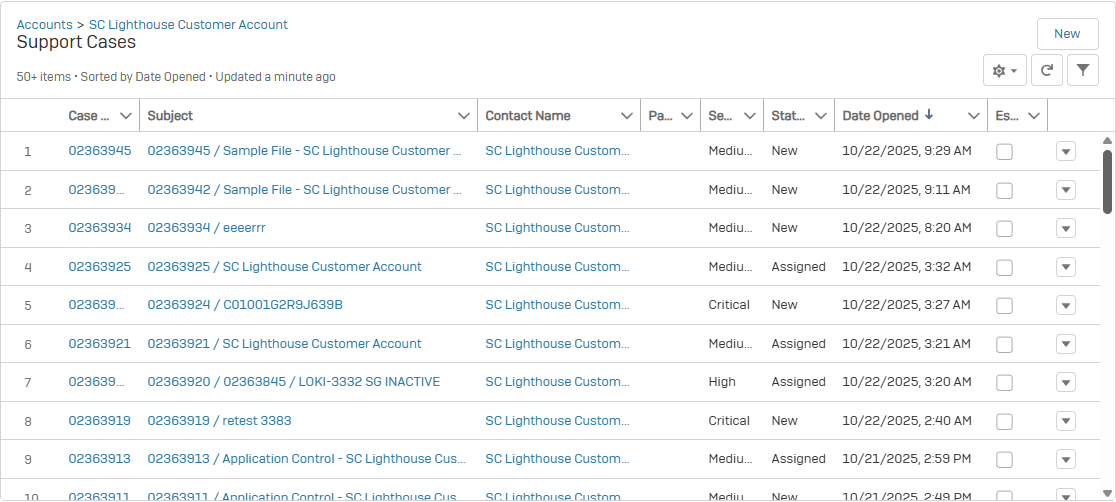
Task: Open row actions for case 02363945
Action: point(1065,151)
